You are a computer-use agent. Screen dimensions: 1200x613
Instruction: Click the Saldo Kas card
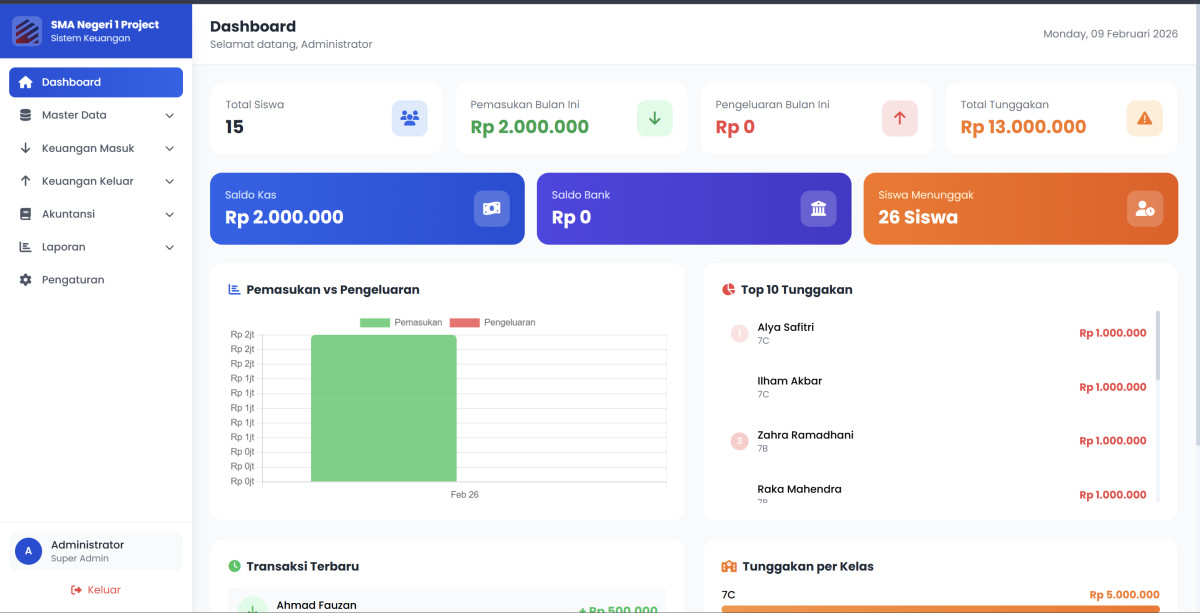point(367,209)
